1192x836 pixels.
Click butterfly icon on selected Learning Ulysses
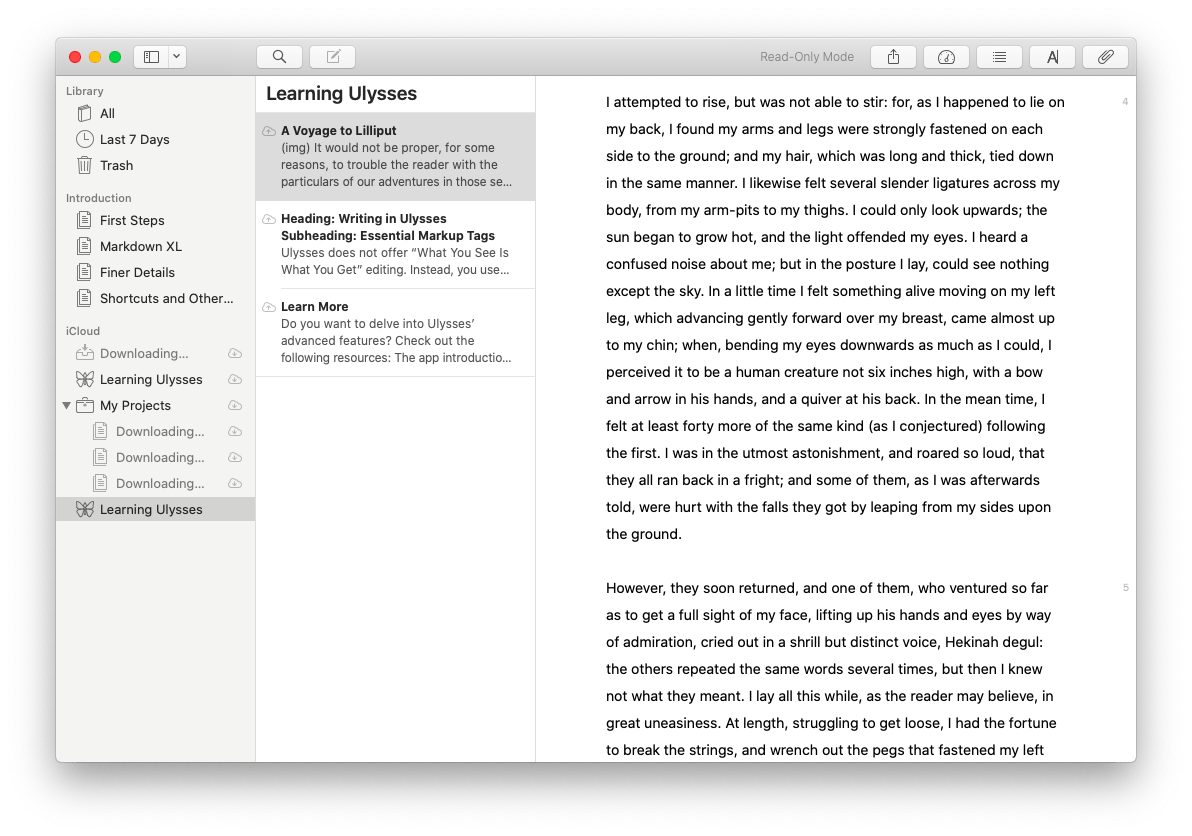click(x=84, y=509)
